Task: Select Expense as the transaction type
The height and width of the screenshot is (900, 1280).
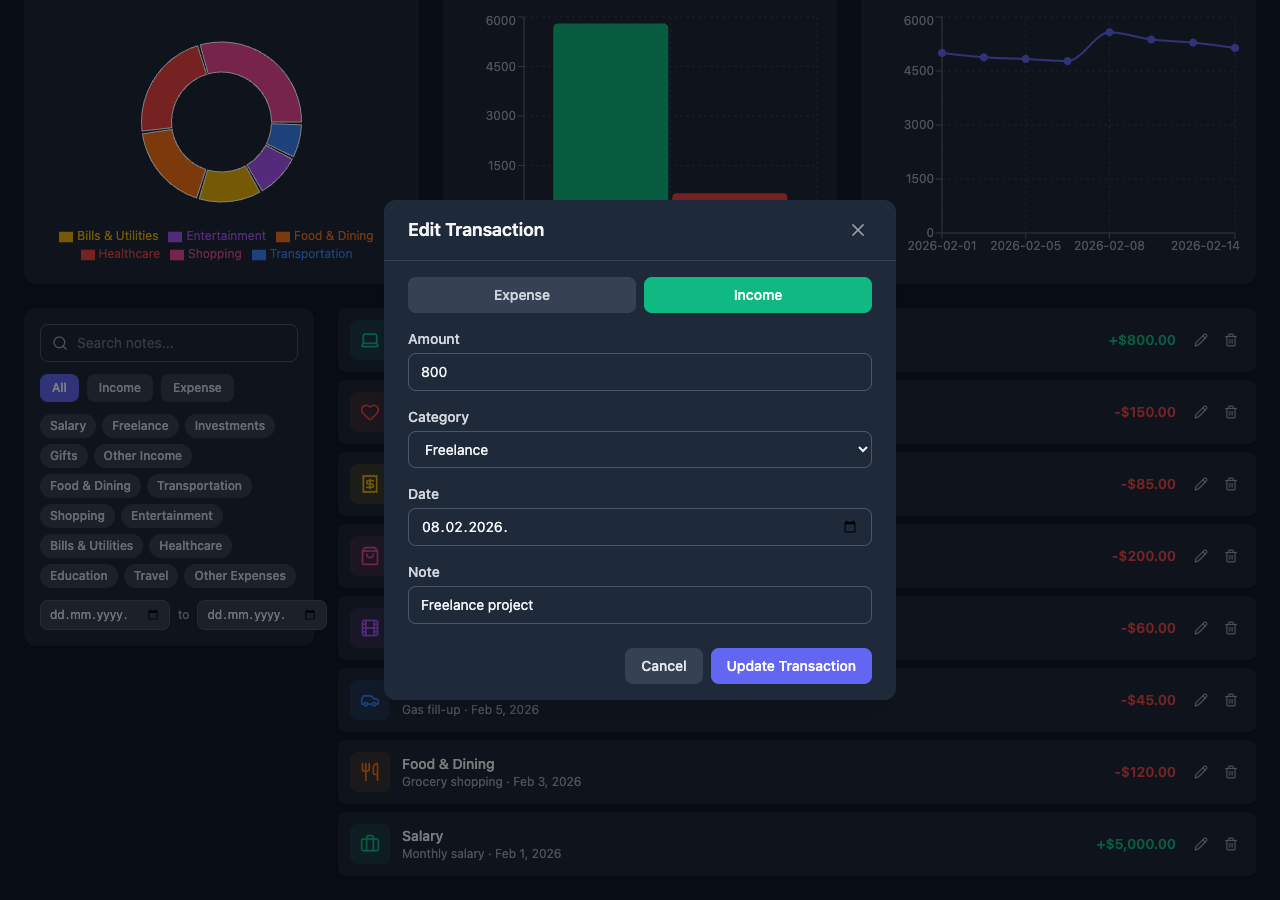Action: pyautogui.click(x=521, y=295)
